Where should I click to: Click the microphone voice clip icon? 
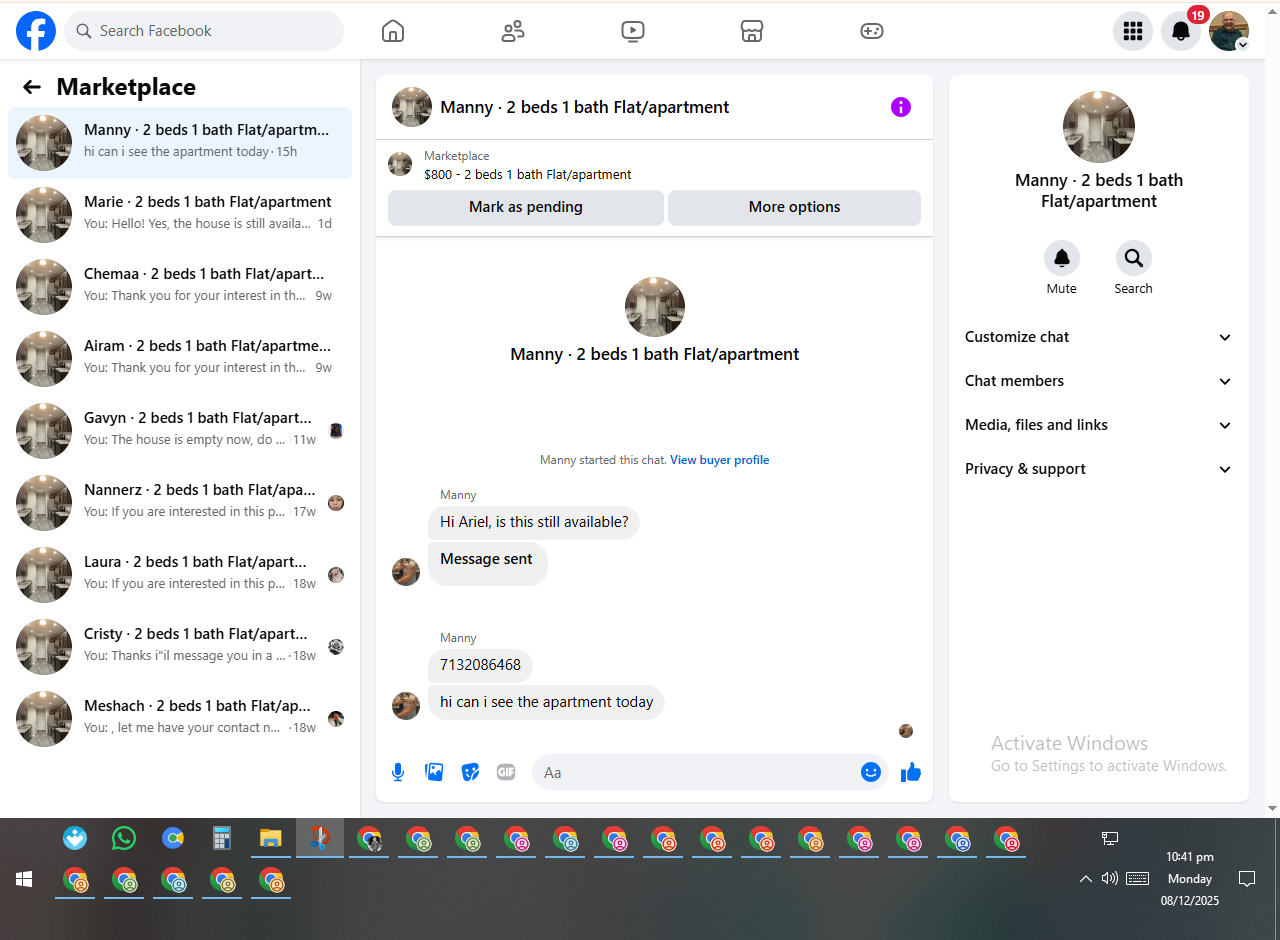[398, 772]
